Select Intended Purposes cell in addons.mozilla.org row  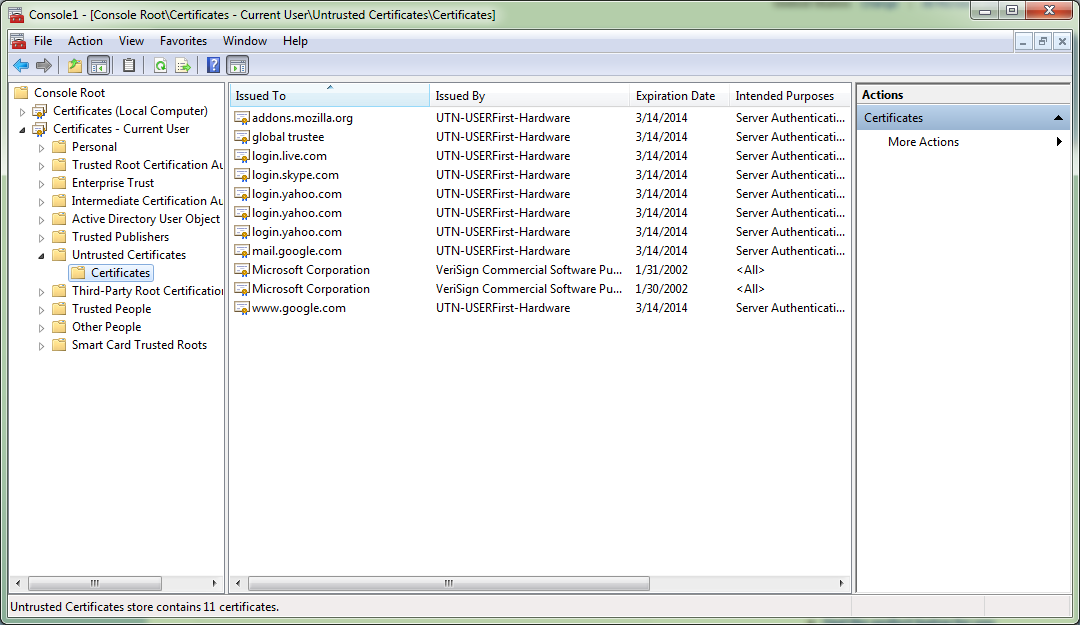coord(790,118)
